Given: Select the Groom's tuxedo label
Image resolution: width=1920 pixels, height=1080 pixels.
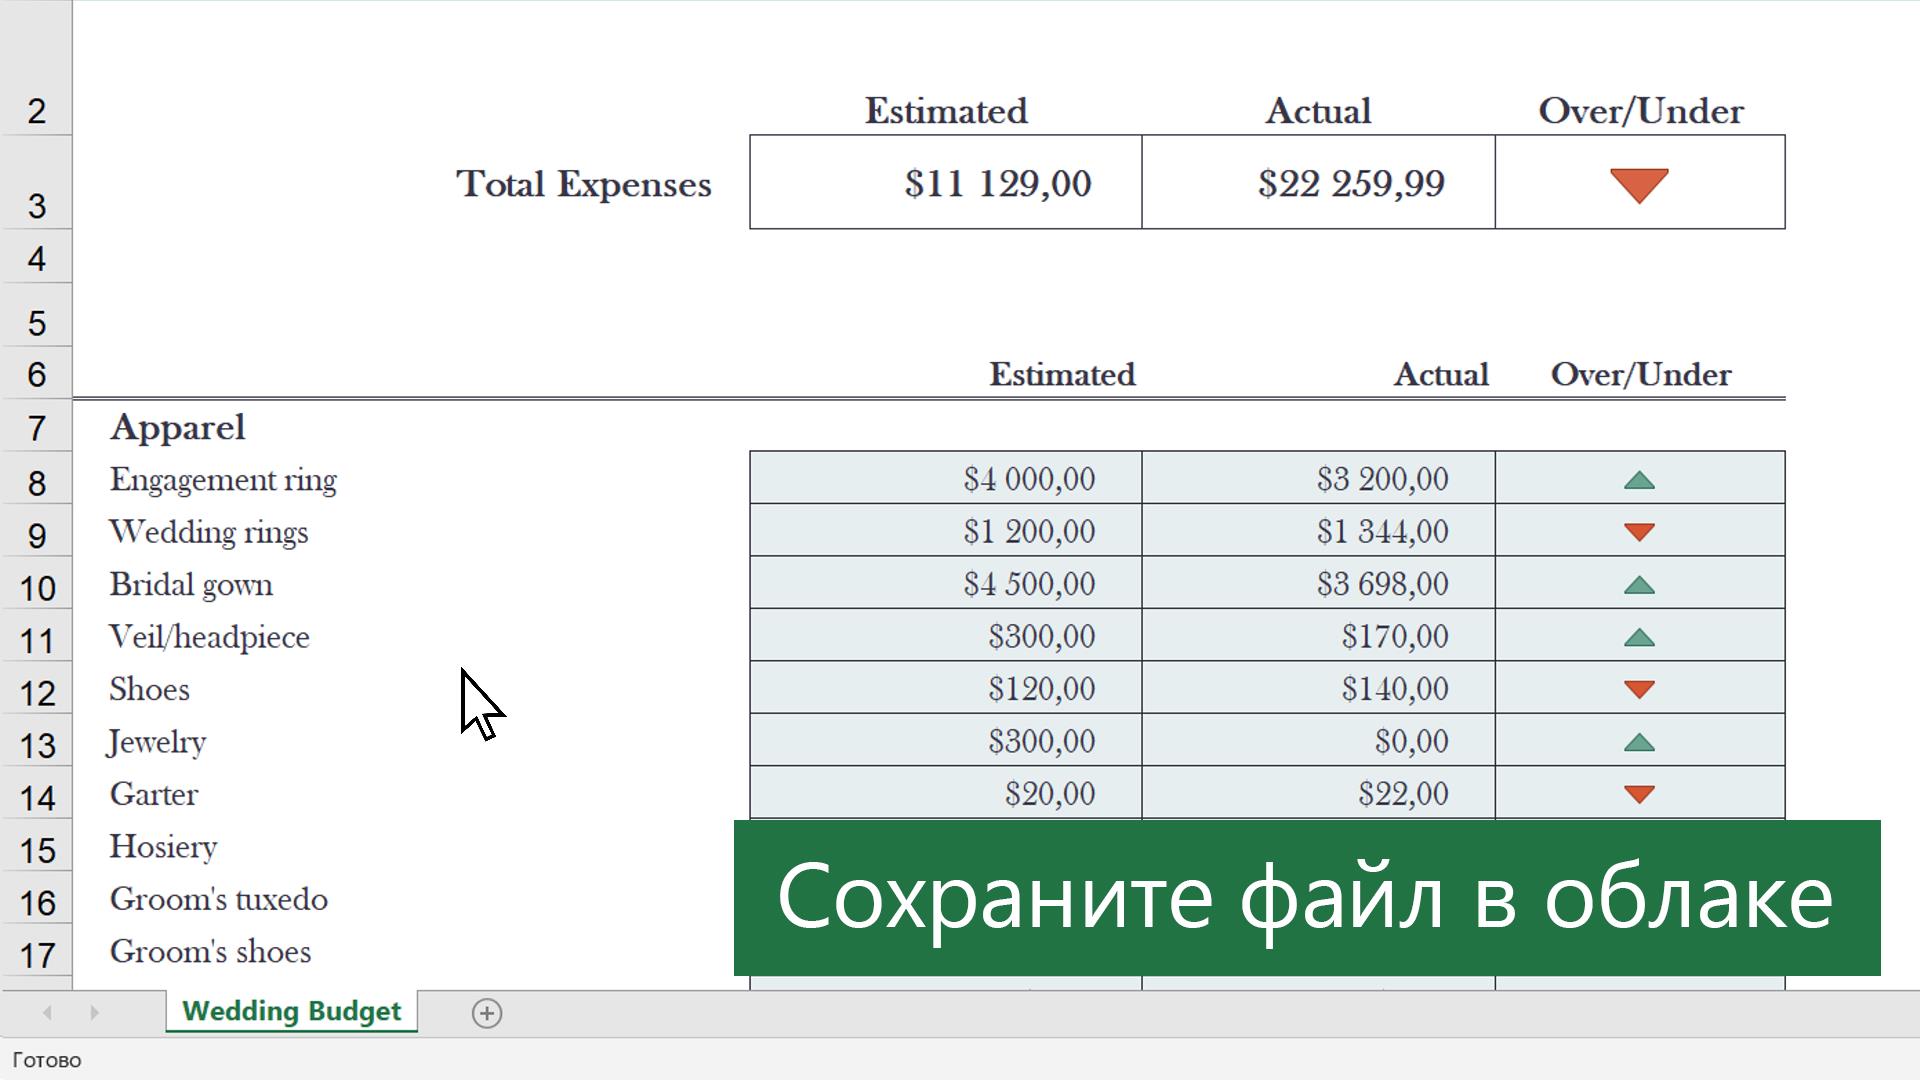Looking at the screenshot, I should click(x=218, y=899).
